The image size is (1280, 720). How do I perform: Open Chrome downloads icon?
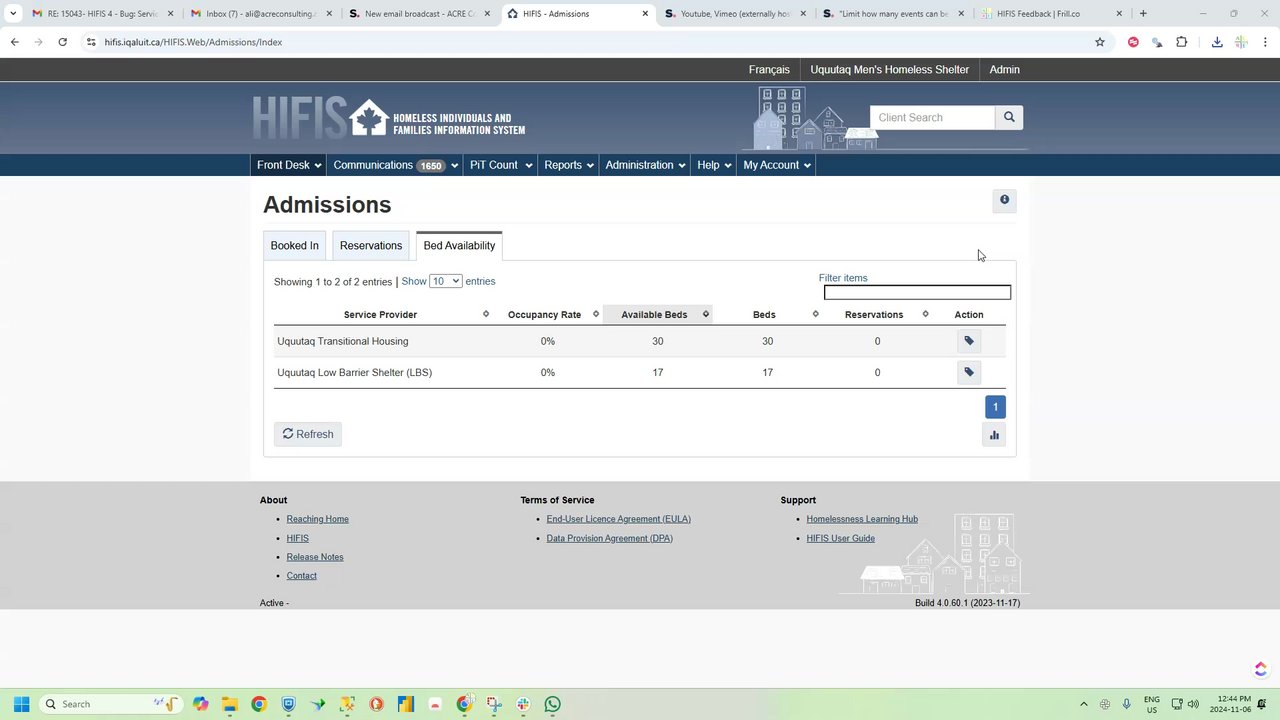pos(1217,42)
